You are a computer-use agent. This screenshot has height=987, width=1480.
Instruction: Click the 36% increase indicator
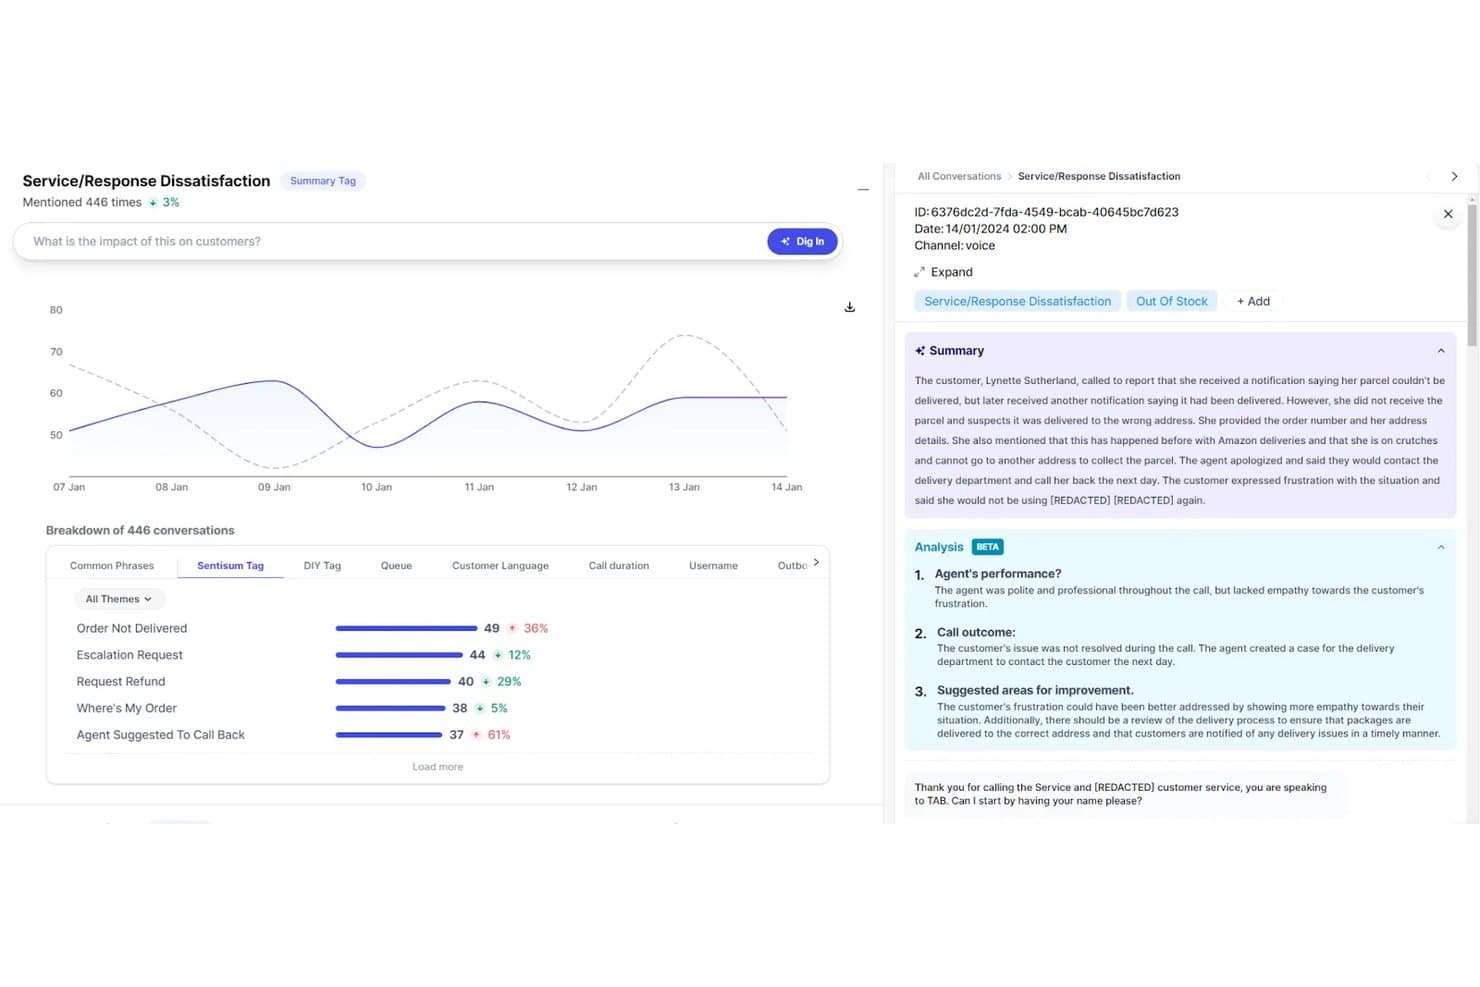(528, 628)
